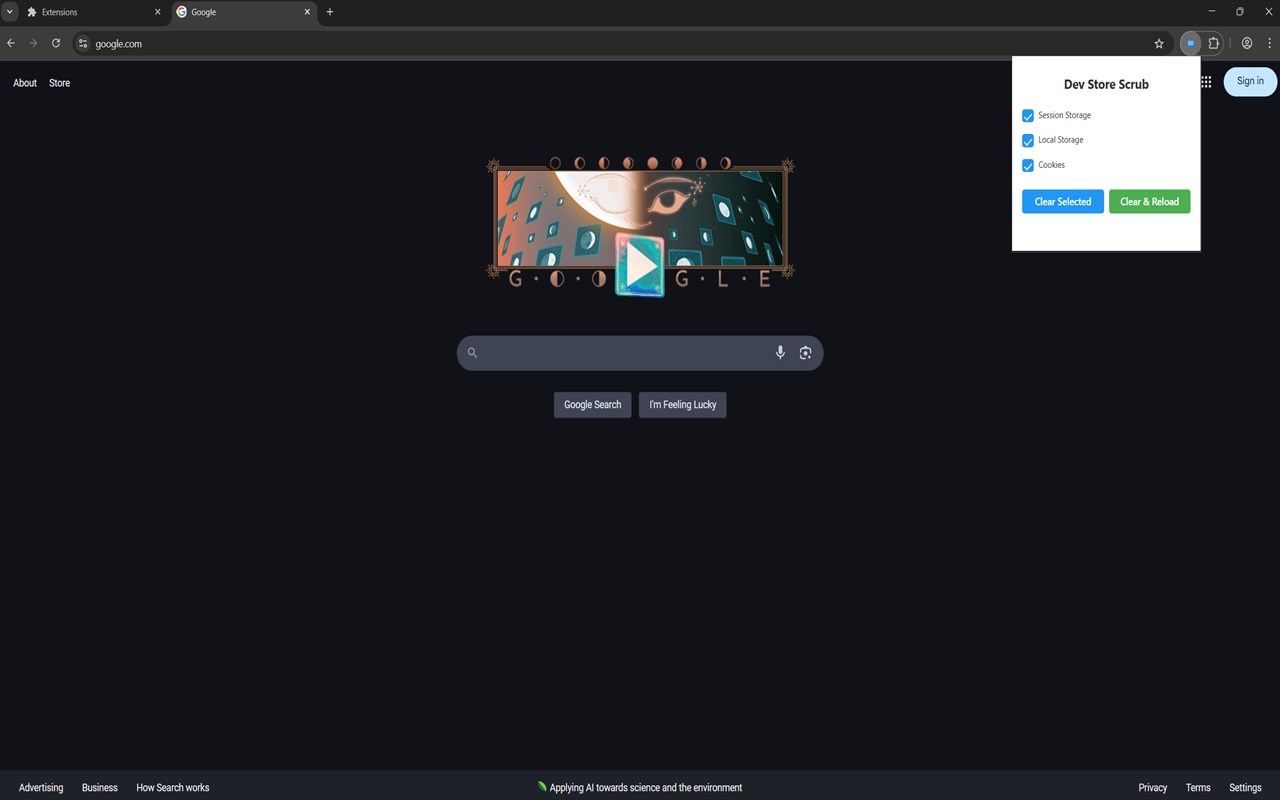Open the Advertising footer link

[x=41, y=787]
